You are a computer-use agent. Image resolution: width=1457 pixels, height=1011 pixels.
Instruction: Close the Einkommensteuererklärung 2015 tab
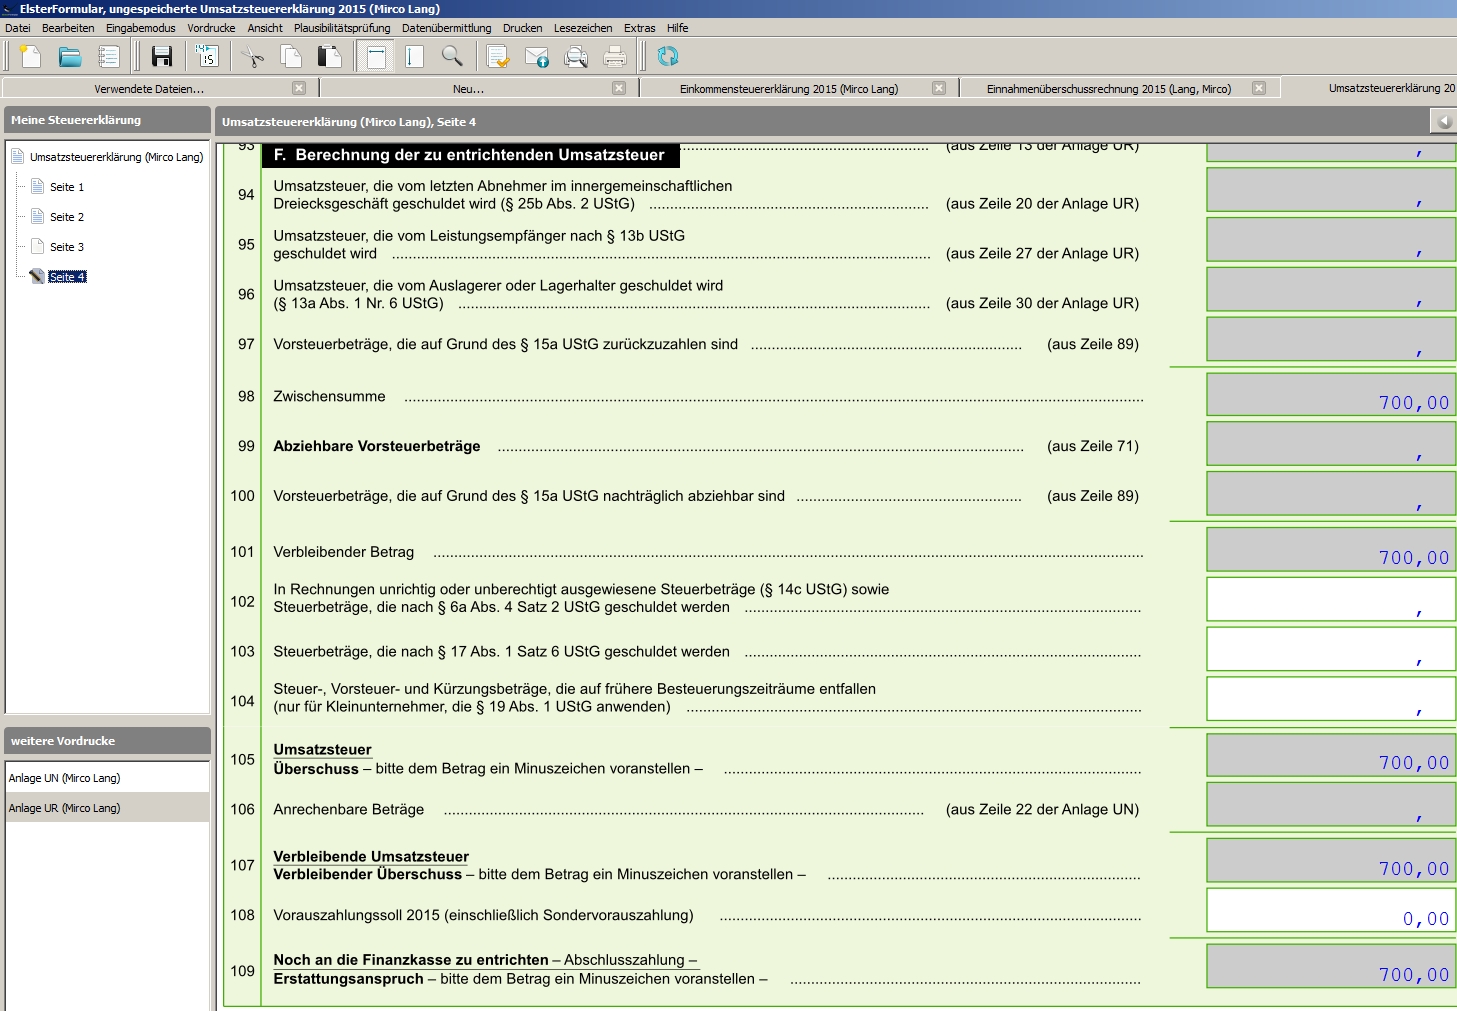[x=939, y=88]
